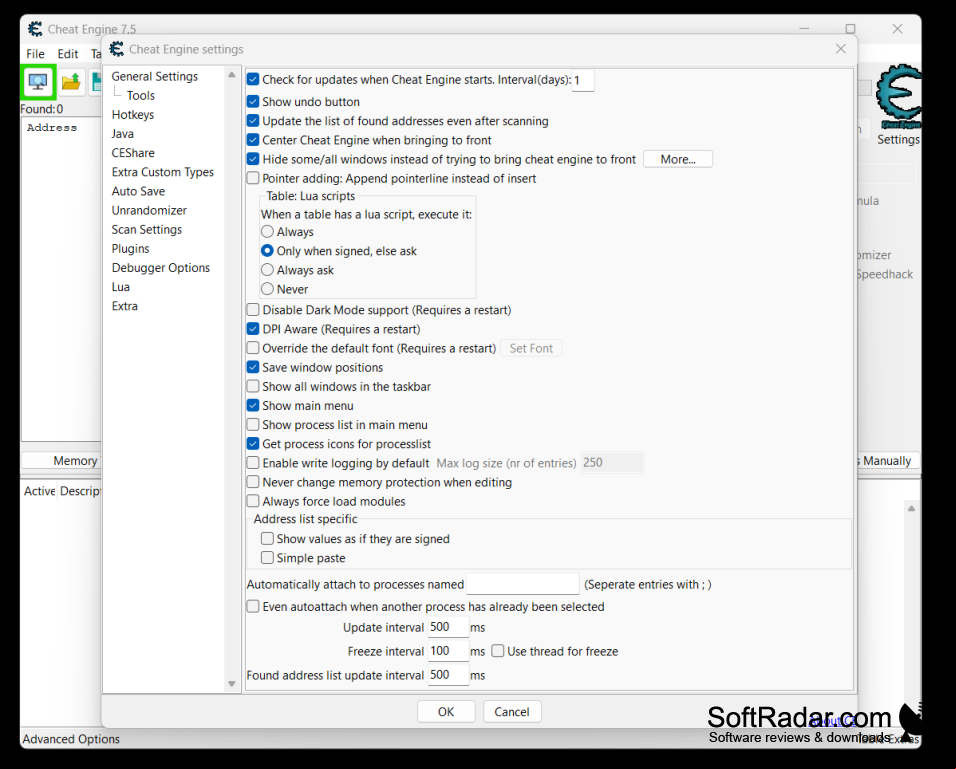The image size is (956, 769).
Task: Toggle 'Show main menu' checkbox
Action: [253, 406]
